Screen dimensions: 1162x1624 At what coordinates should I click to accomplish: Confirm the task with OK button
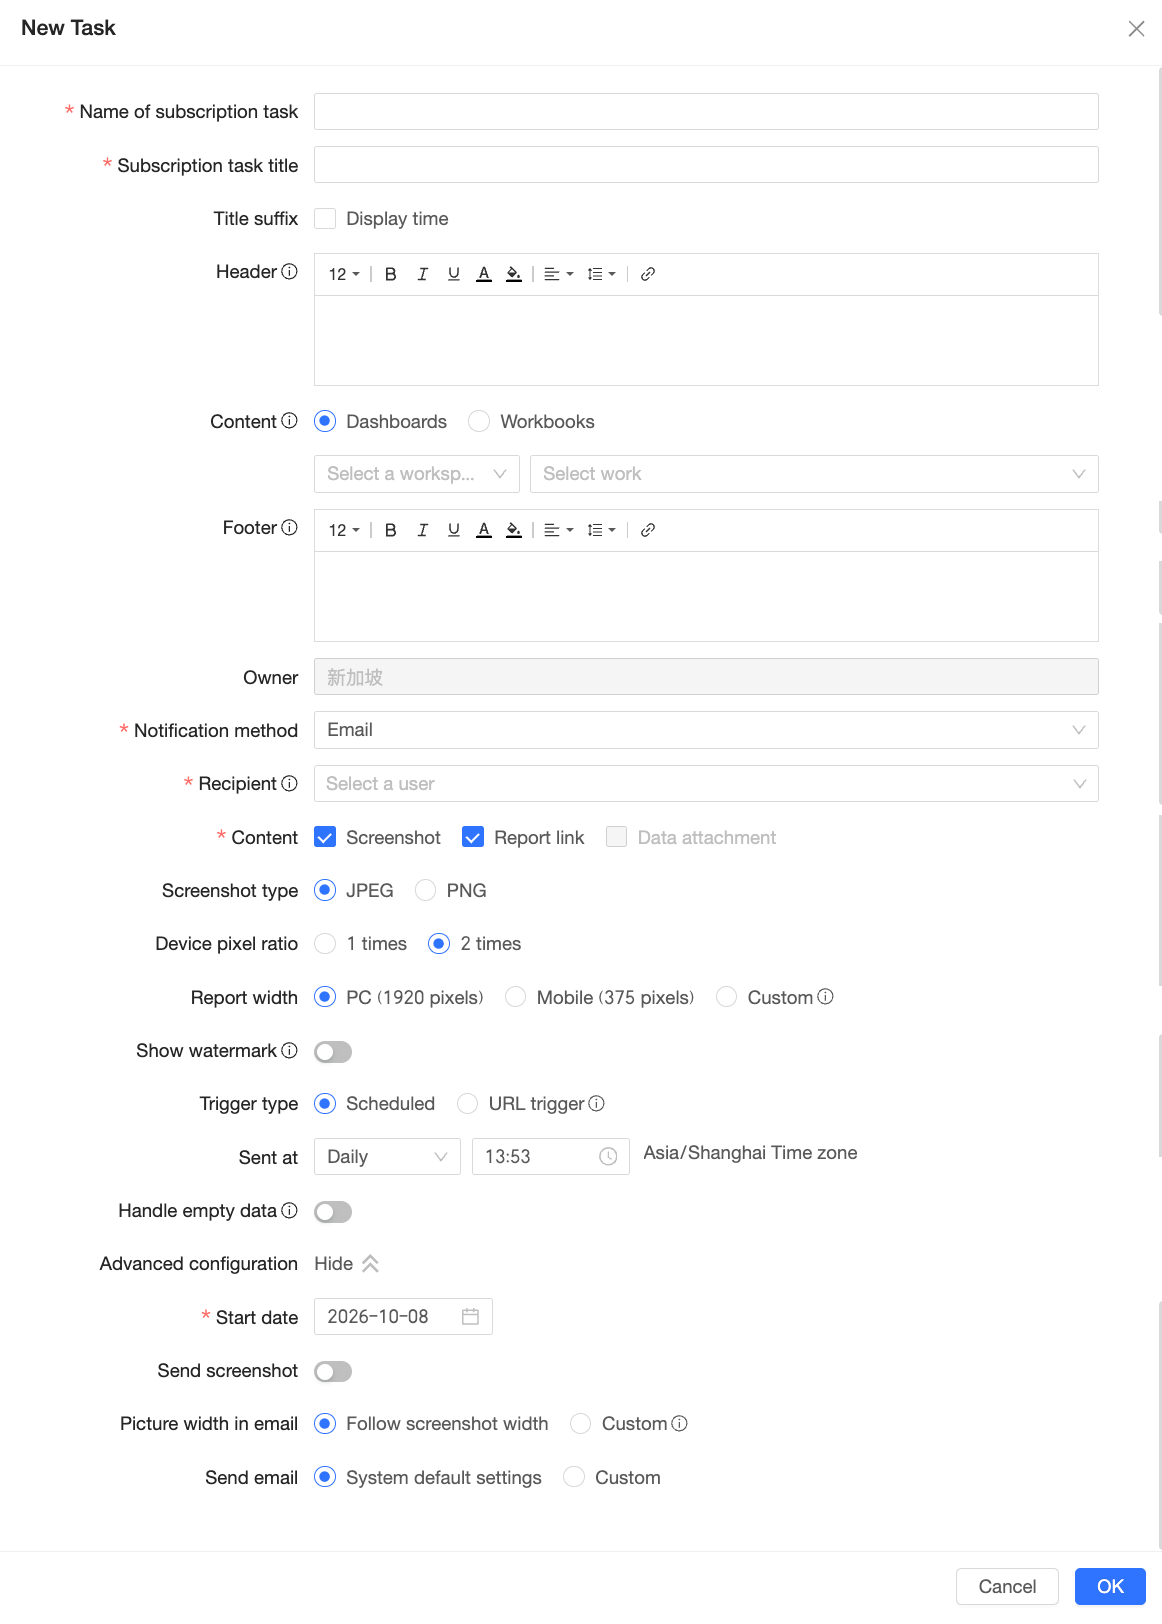pyautogui.click(x=1110, y=1586)
